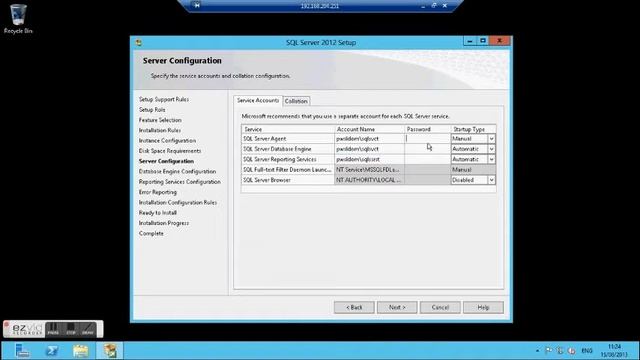The image size is (640, 360).
Task: Click the Back button
Action: [x=354, y=307]
